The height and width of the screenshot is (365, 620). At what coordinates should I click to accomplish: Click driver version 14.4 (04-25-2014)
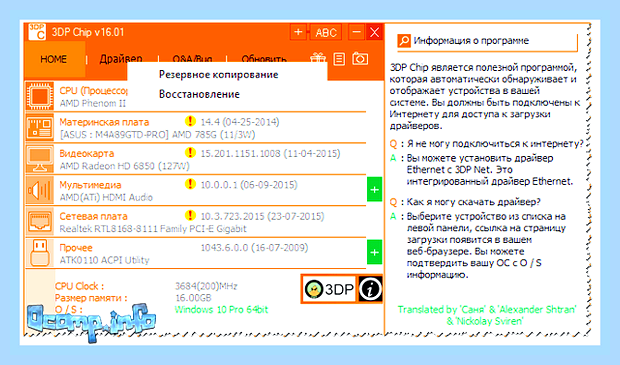[x=240, y=122]
